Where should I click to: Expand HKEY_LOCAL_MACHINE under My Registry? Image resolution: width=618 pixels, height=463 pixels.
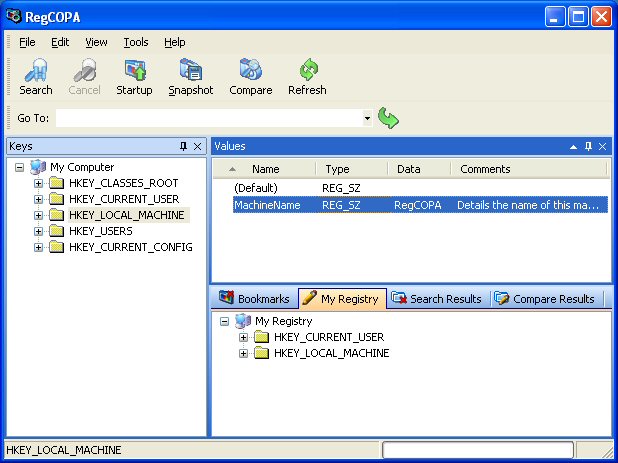243,353
